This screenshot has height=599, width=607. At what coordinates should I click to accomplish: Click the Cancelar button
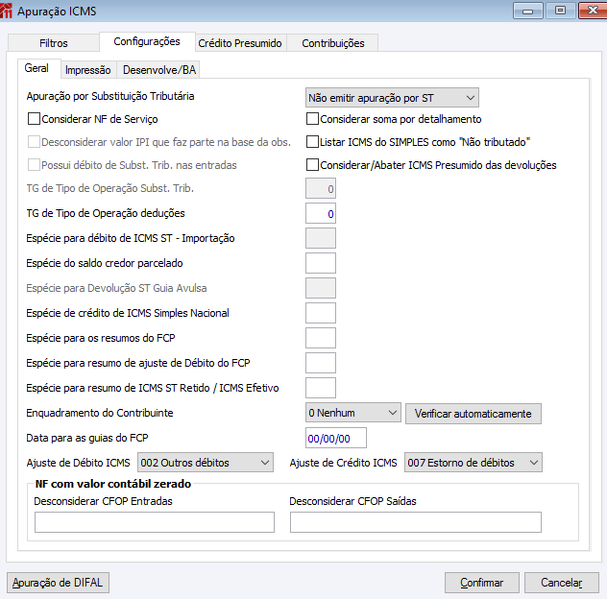pos(561,582)
